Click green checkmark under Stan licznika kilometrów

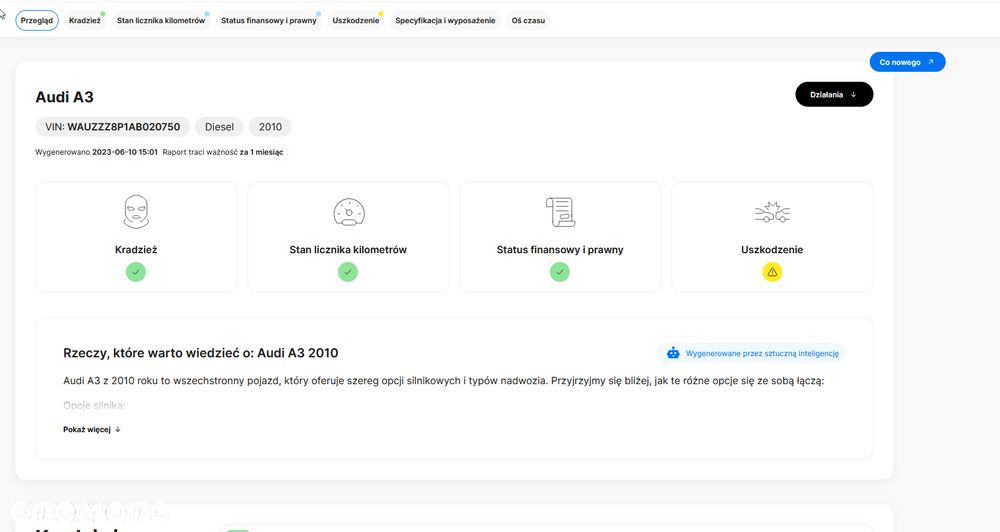point(348,272)
